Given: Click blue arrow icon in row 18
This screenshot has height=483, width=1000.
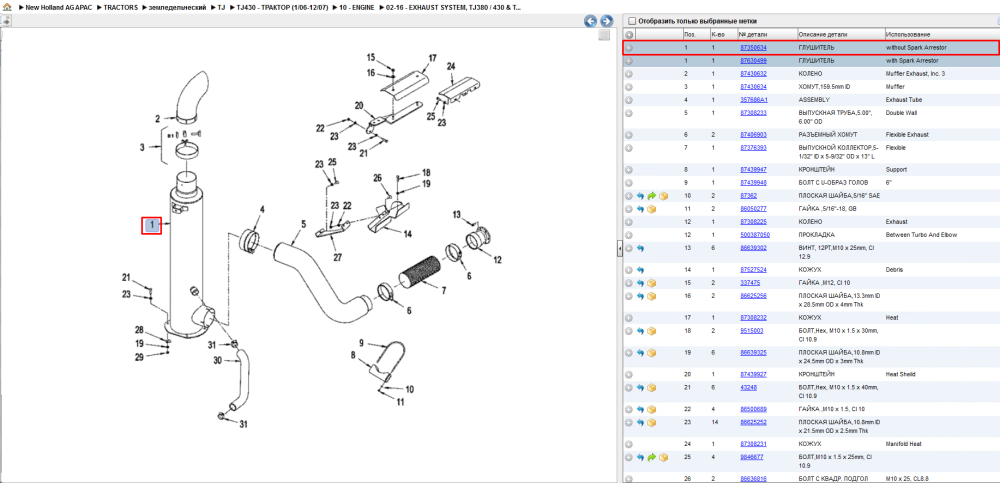Looking at the screenshot, I should click(x=640, y=331).
